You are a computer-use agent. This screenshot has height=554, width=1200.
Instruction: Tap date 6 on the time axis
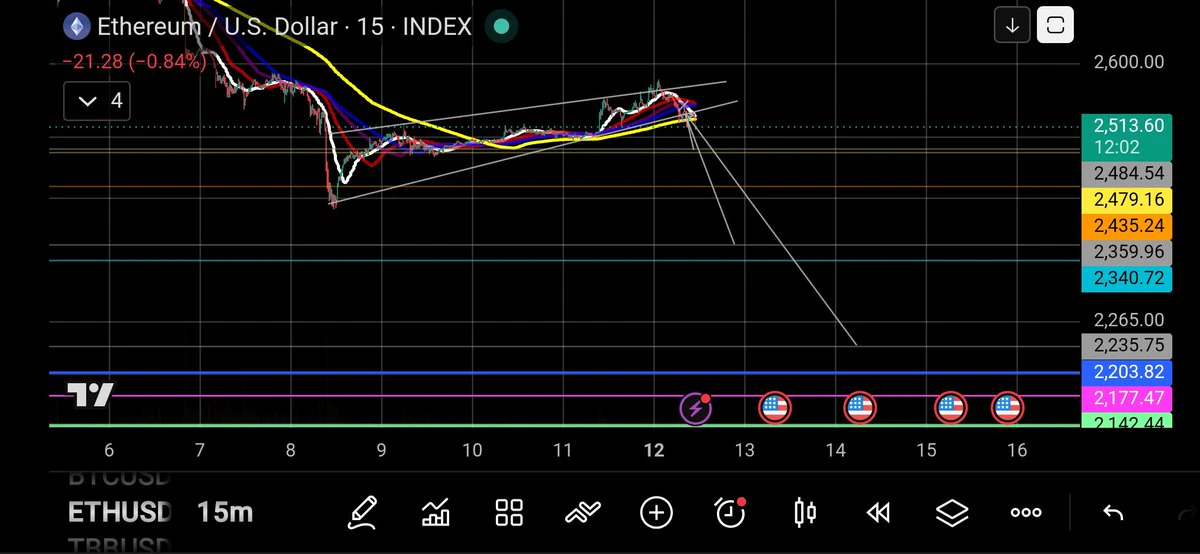pyautogui.click(x=108, y=451)
